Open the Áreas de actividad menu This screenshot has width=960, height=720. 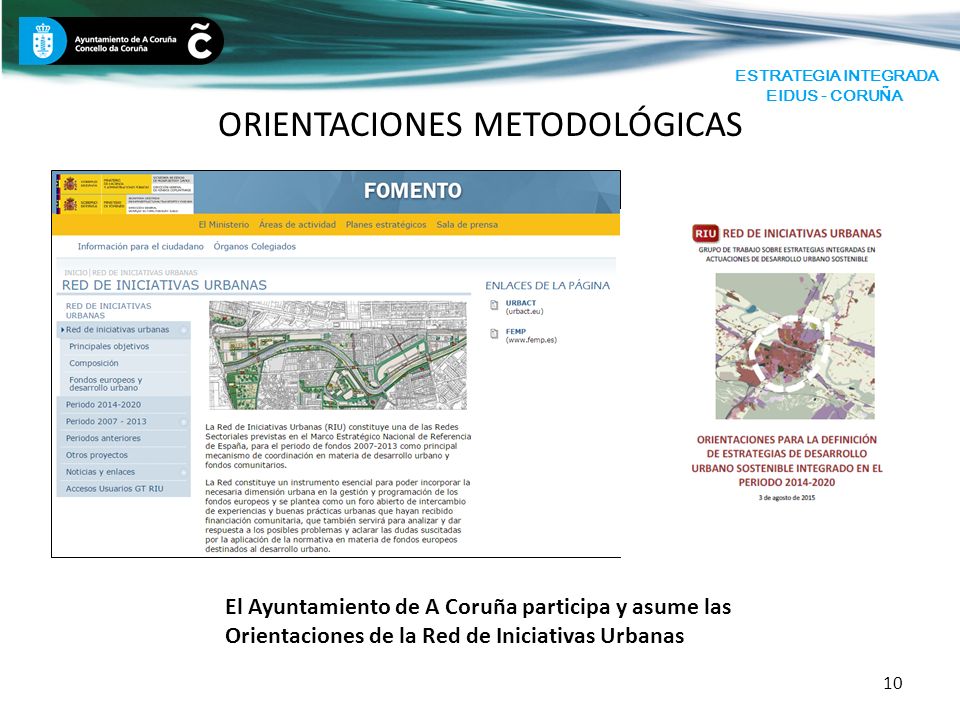coord(297,225)
